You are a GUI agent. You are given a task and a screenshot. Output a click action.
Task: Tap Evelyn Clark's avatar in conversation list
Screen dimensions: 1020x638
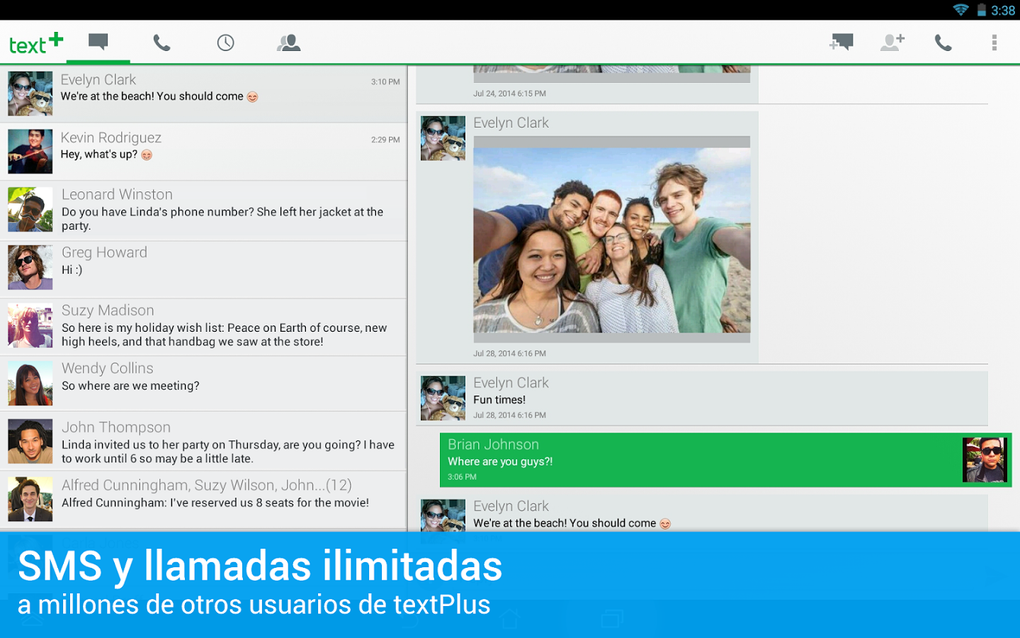click(30, 94)
